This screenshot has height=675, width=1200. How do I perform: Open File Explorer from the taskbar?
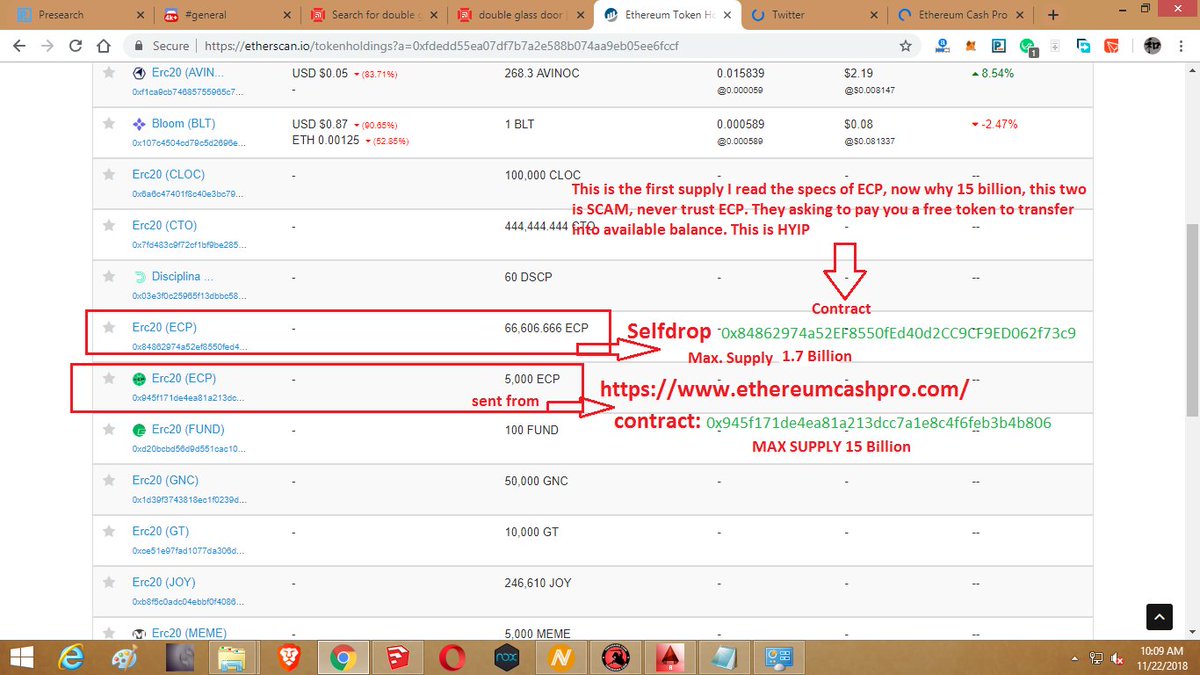click(234, 658)
